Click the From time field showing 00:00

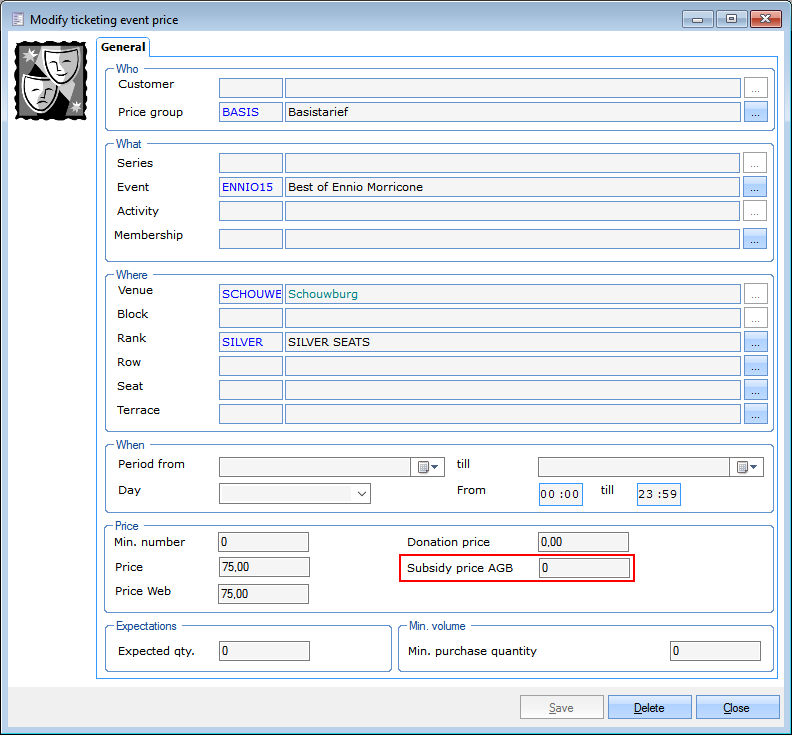pos(560,494)
